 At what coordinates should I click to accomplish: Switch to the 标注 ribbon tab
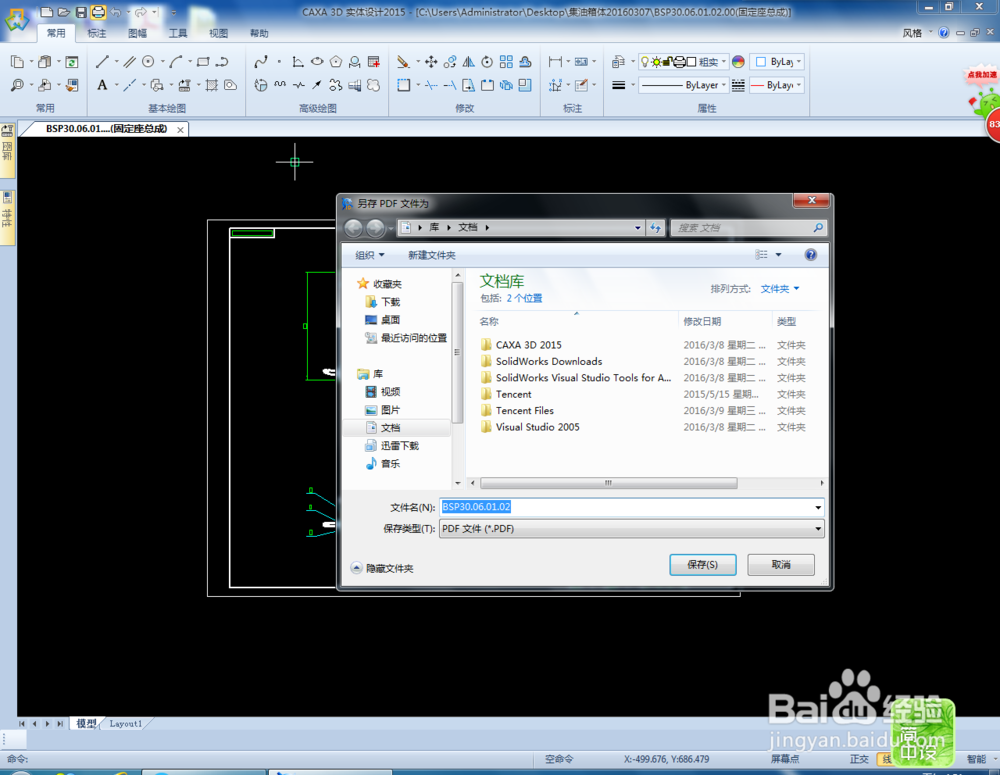coord(97,33)
